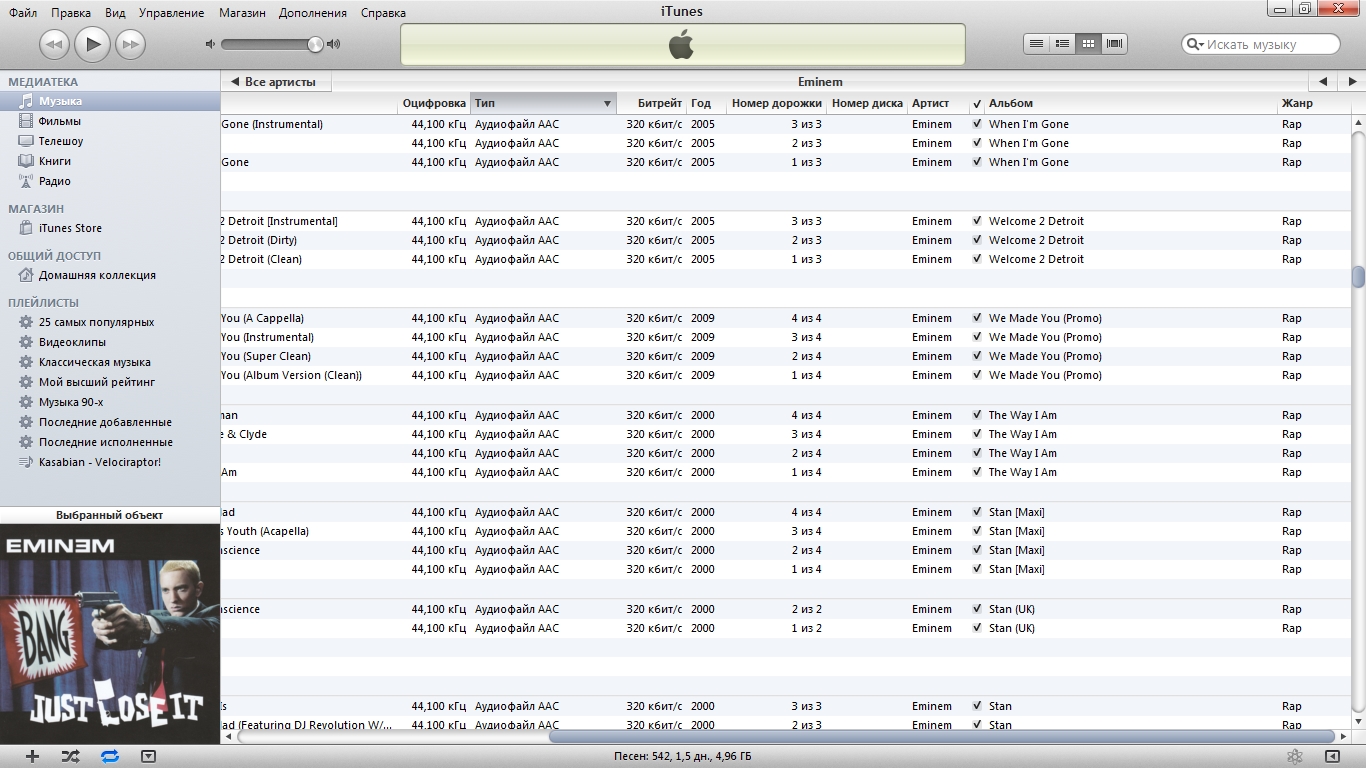Uncheck The Way I Am track 3 из 4
This screenshot has height=768, width=1366.
click(x=977, y=434)
